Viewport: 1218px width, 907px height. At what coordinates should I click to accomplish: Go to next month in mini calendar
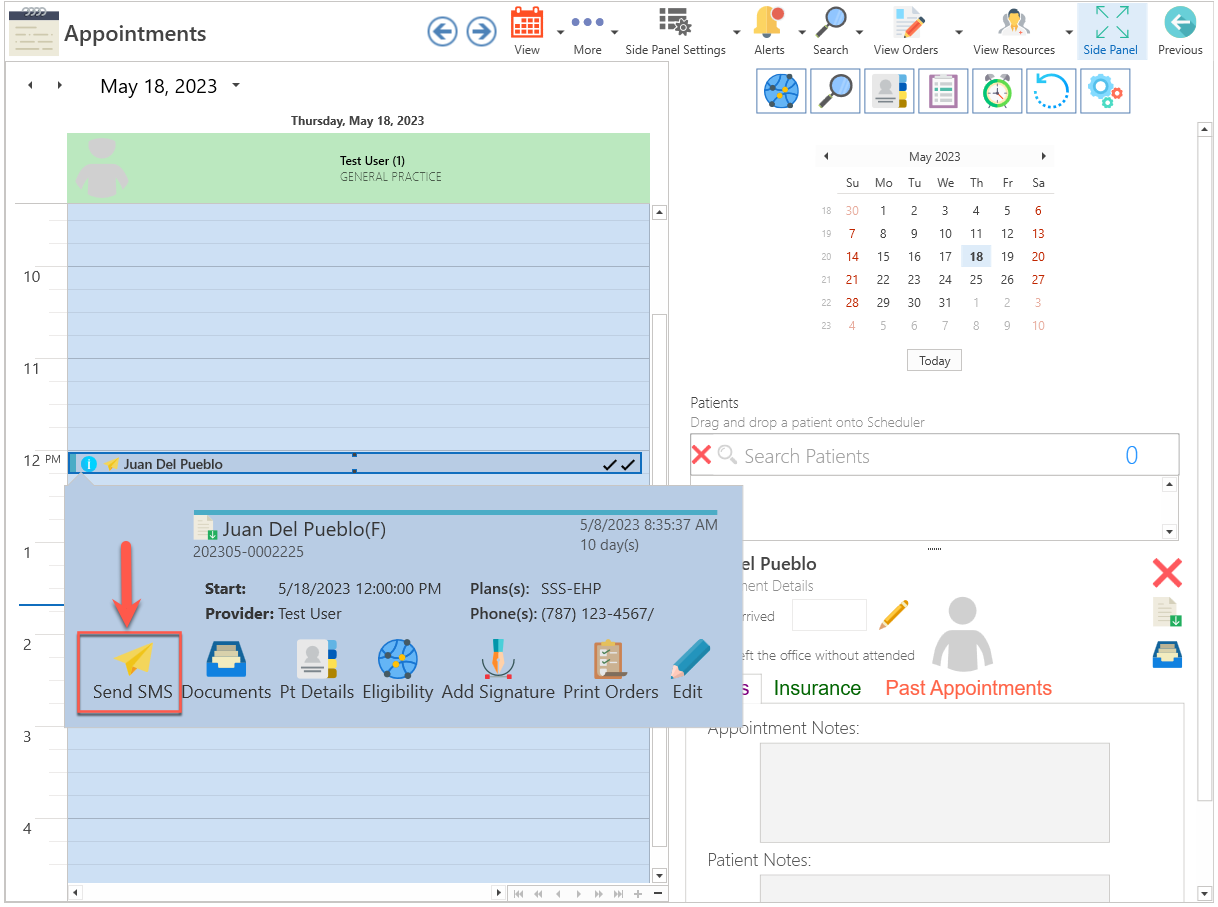(1044, 157)
